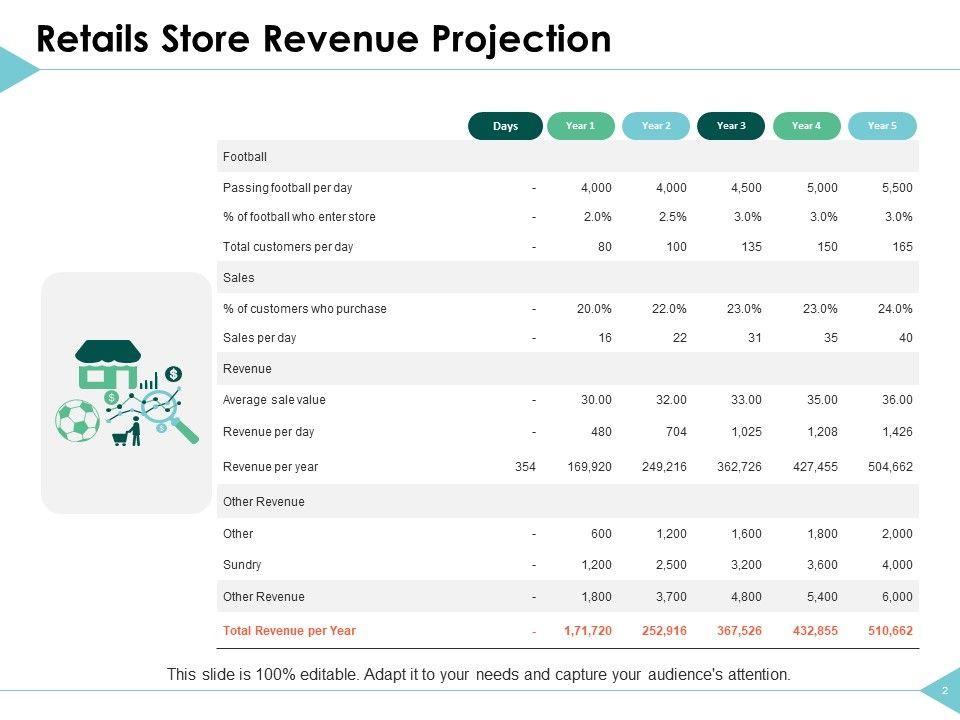Click the Sundry row label
Viewport: 960px width, 720px height.
pos(242,565)
